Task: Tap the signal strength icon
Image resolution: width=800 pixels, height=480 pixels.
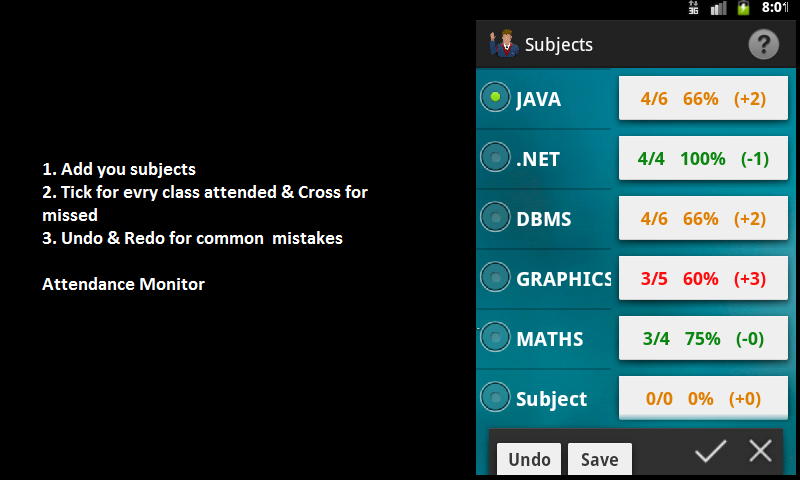Action: coord(718,8)
